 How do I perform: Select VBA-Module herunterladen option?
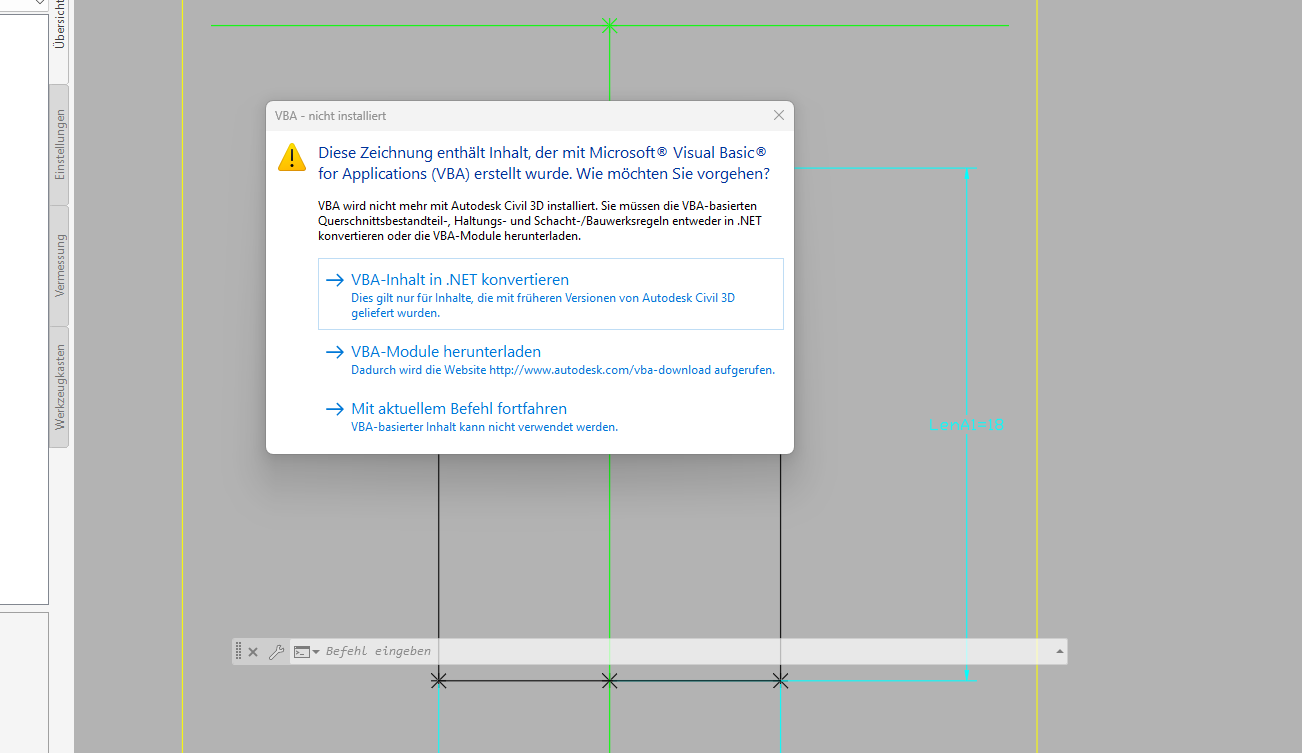tap(550, 360)
